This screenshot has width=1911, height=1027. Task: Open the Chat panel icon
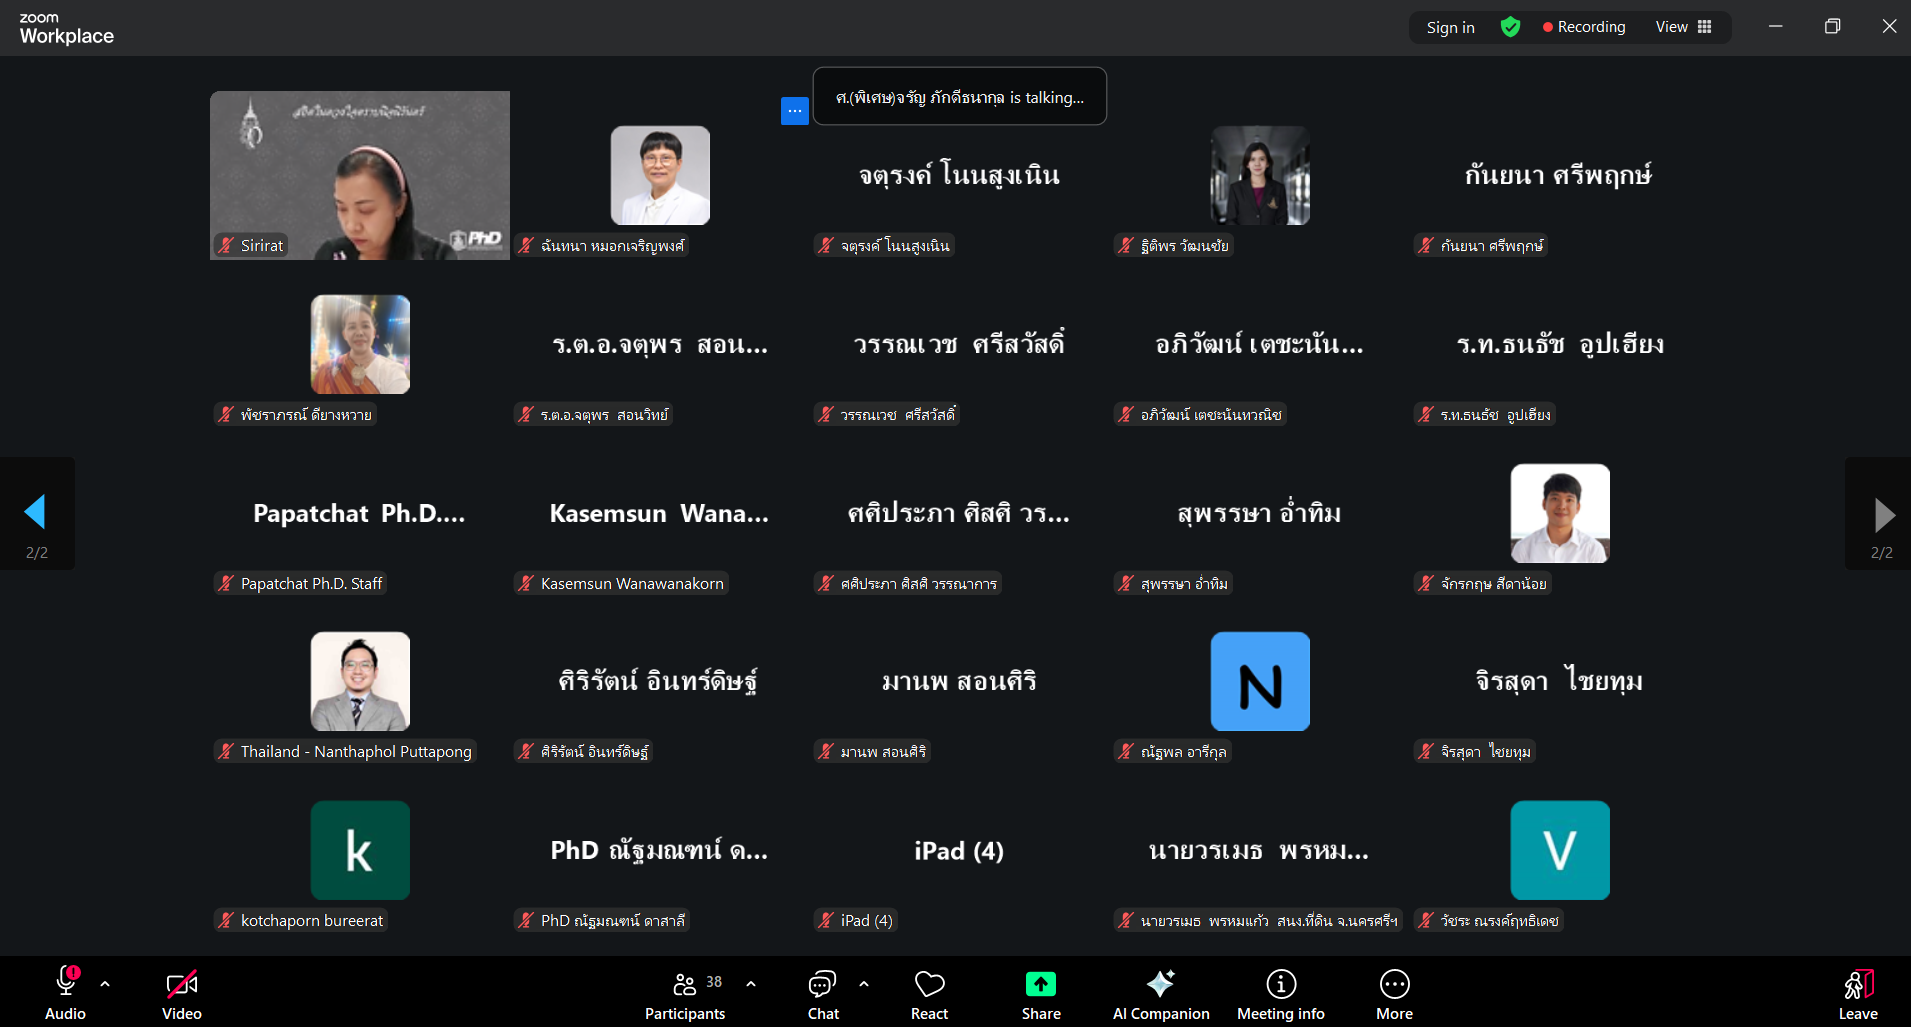coord(822,985)
